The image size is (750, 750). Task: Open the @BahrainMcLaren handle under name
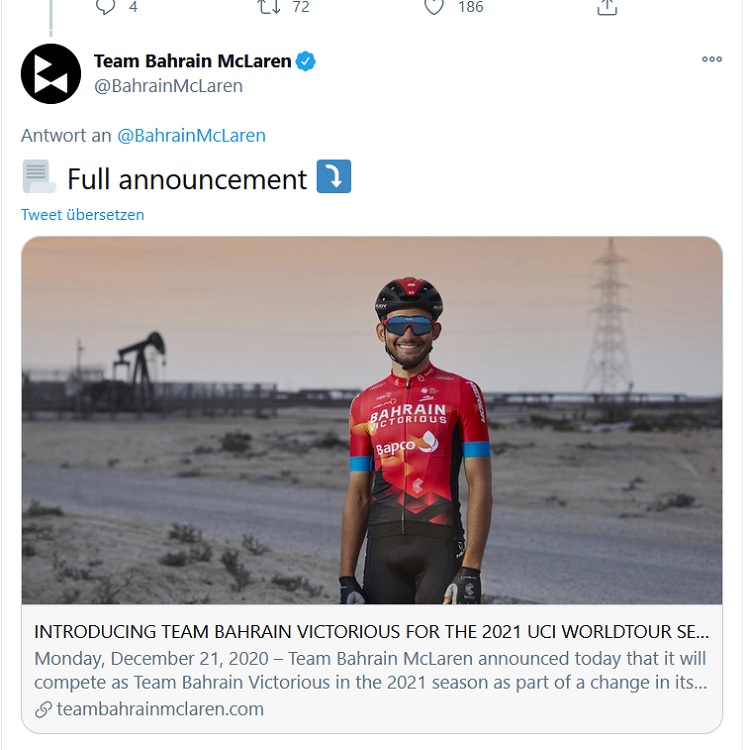tap(168, 86)
